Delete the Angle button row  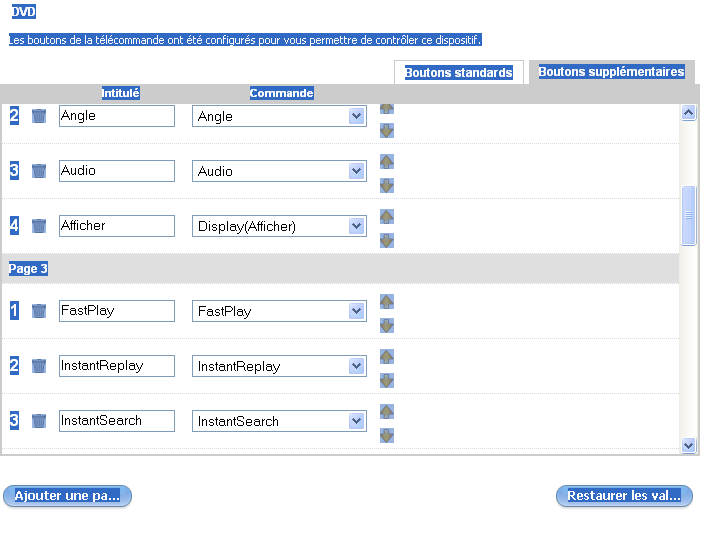(39, 116)
